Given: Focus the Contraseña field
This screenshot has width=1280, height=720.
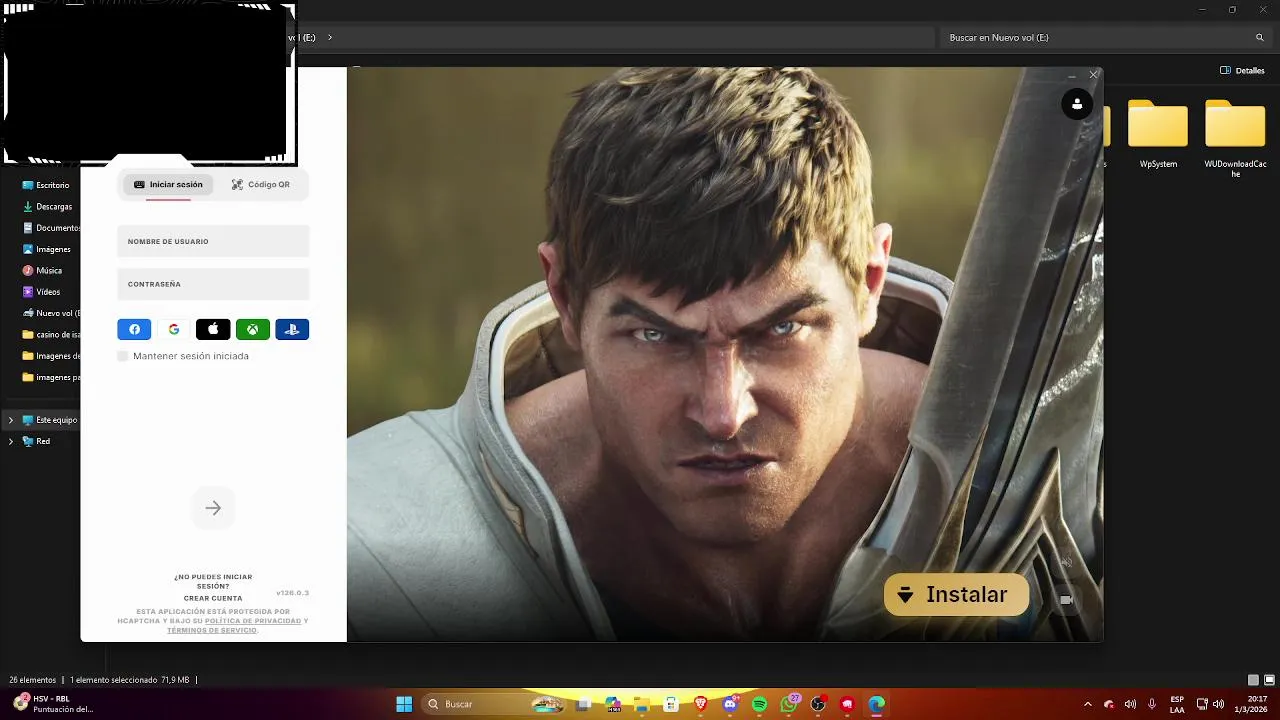Looking at the screenshot, I should (213, 284).
